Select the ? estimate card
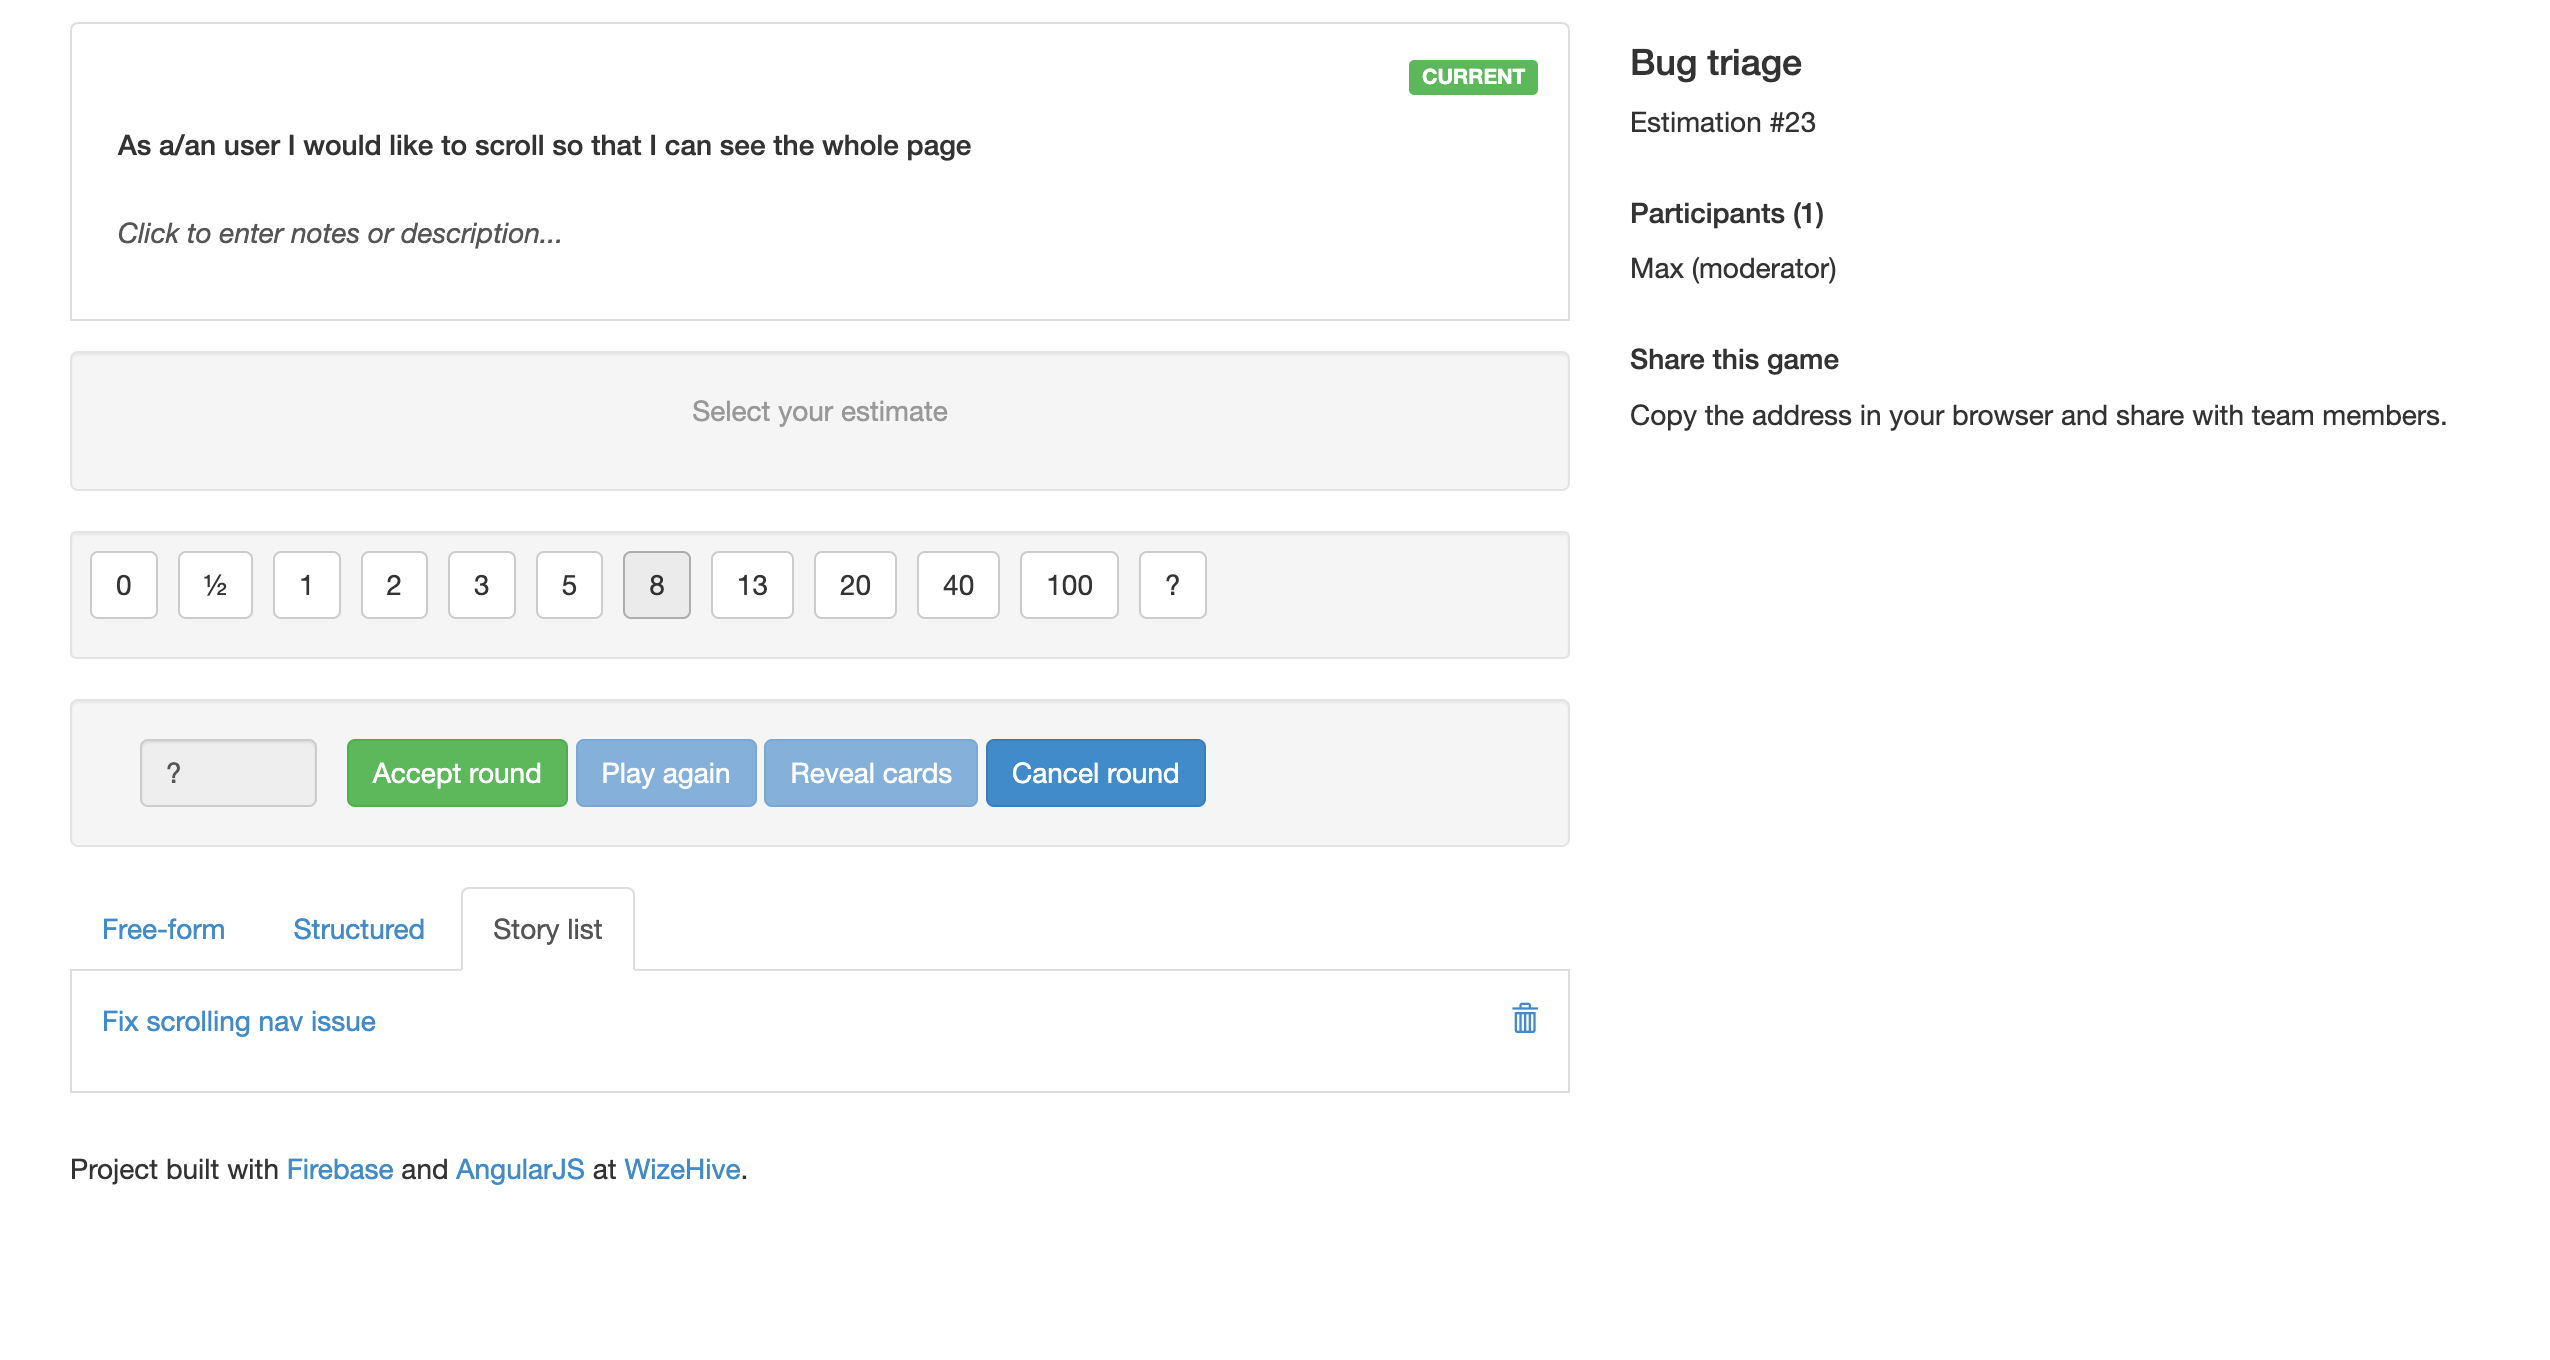2550x1360 pixels. (1171, 585)
